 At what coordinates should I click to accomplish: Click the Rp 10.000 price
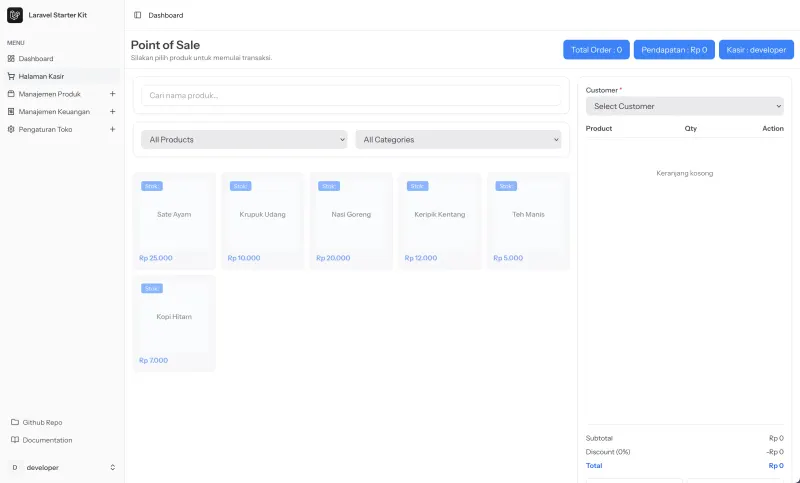244,258
